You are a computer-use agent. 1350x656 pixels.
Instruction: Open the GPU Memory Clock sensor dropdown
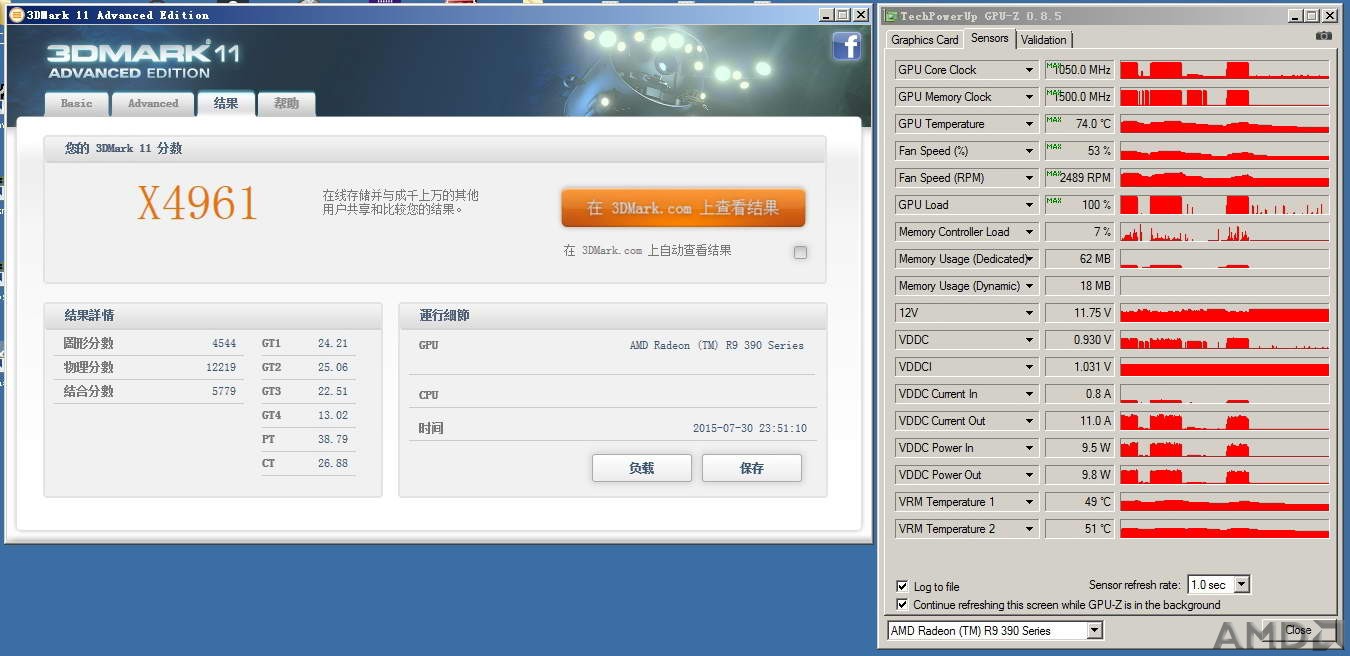pos(1029,97)
